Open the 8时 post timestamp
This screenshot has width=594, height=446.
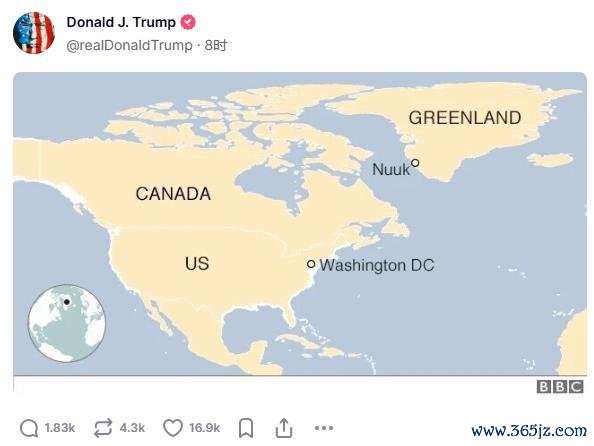point(216,45)
